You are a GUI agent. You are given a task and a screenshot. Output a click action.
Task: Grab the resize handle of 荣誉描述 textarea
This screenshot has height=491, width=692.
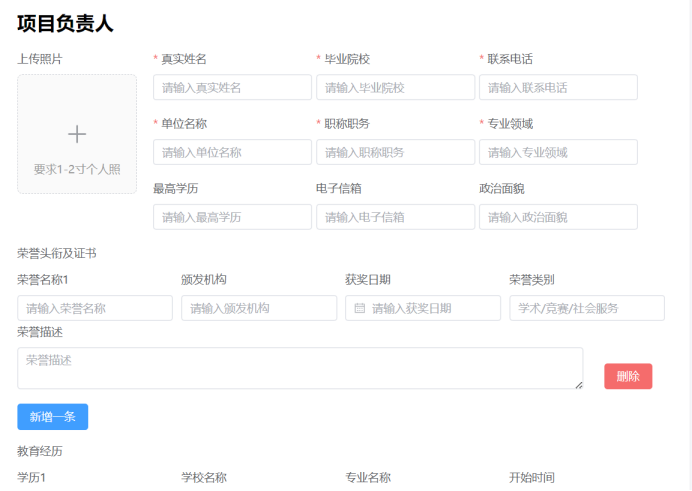578,384
